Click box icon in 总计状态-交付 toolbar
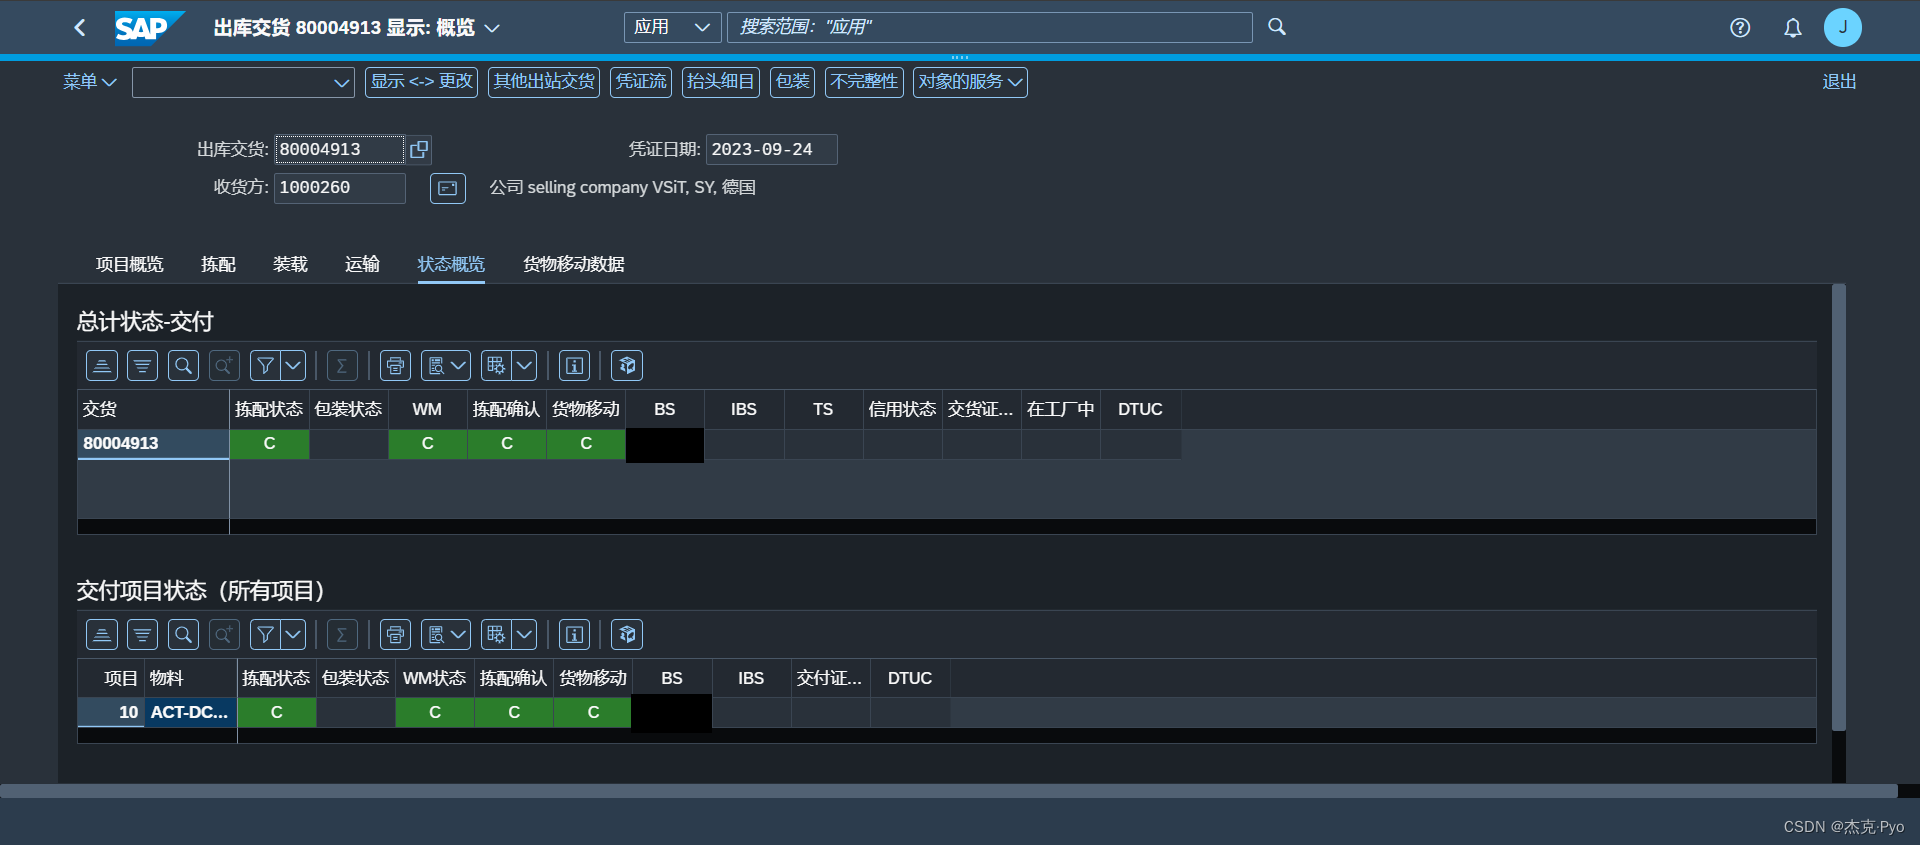Screen dimensions: 1920x845 click(627, 366)
